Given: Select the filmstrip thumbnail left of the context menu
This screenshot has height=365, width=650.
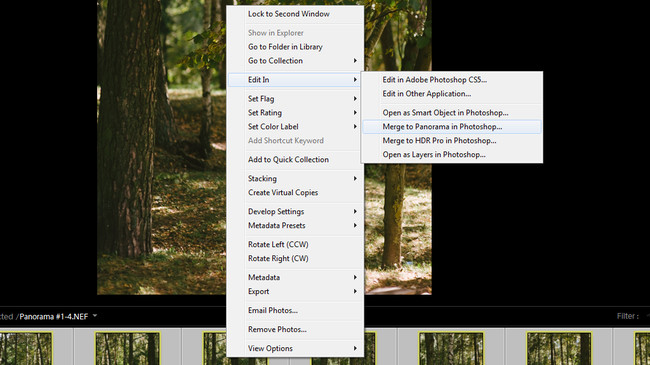Looking at the screenshot, I should pyautogui.click(x=127, y=348).
